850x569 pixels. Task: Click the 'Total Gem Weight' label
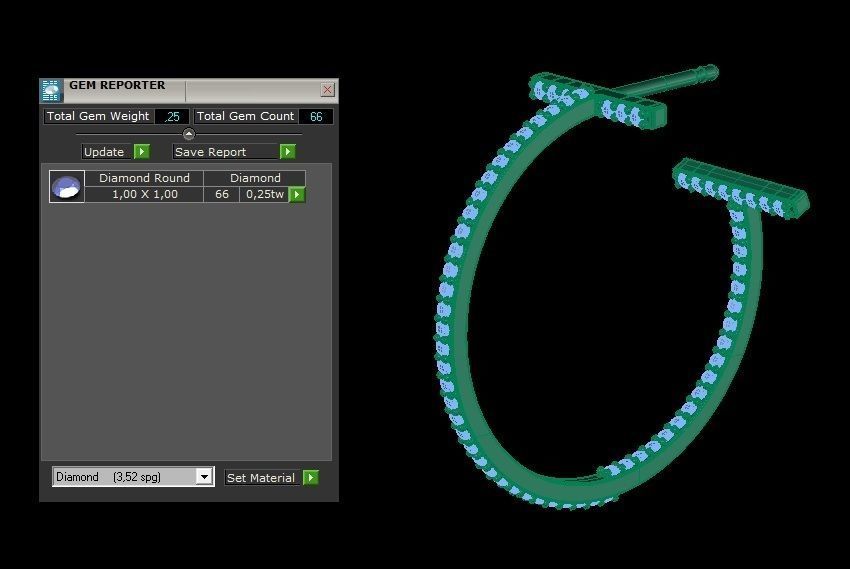pyautogui.click(x=98, y=117)
